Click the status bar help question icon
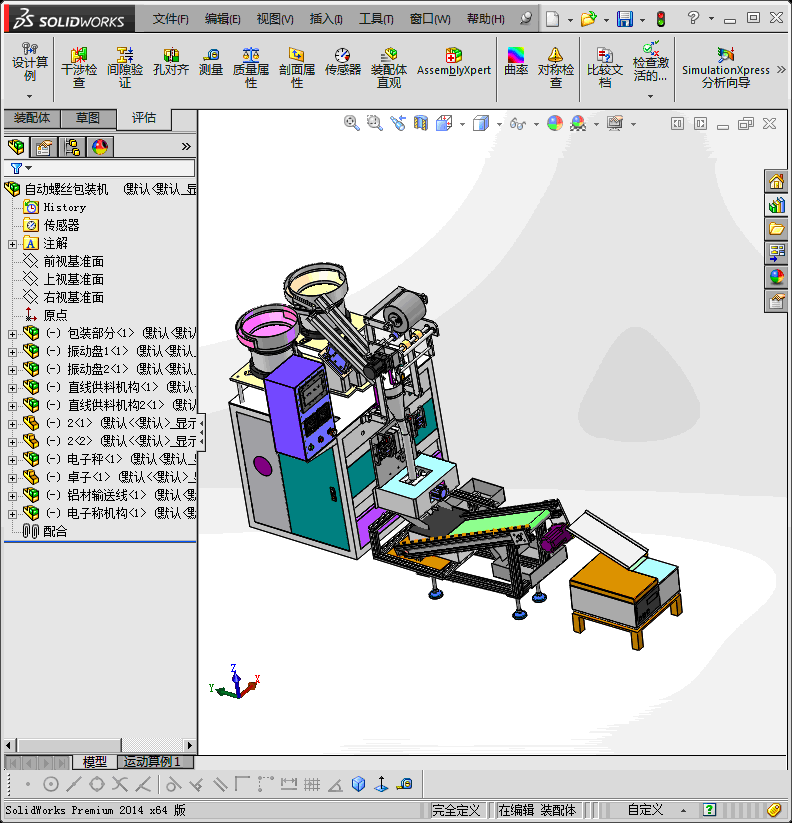This screenshot has height=823, width=792. (x=709, y=810)
